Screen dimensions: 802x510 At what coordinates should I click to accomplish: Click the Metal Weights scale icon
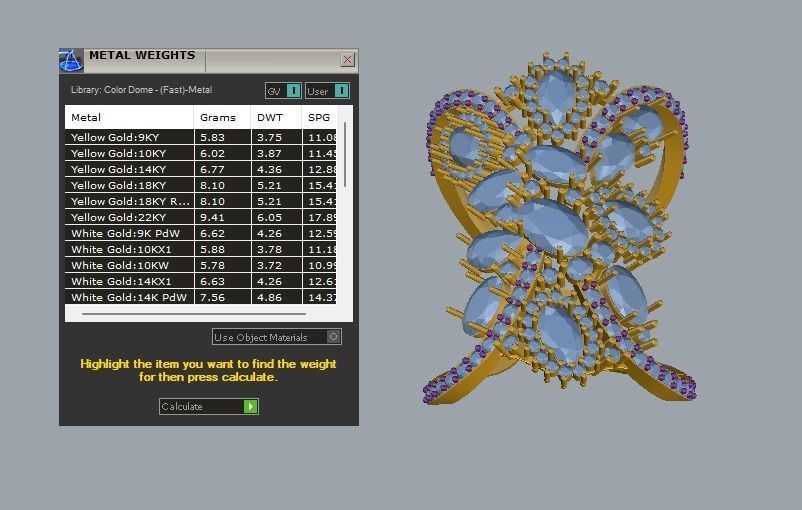pos(71,60)
